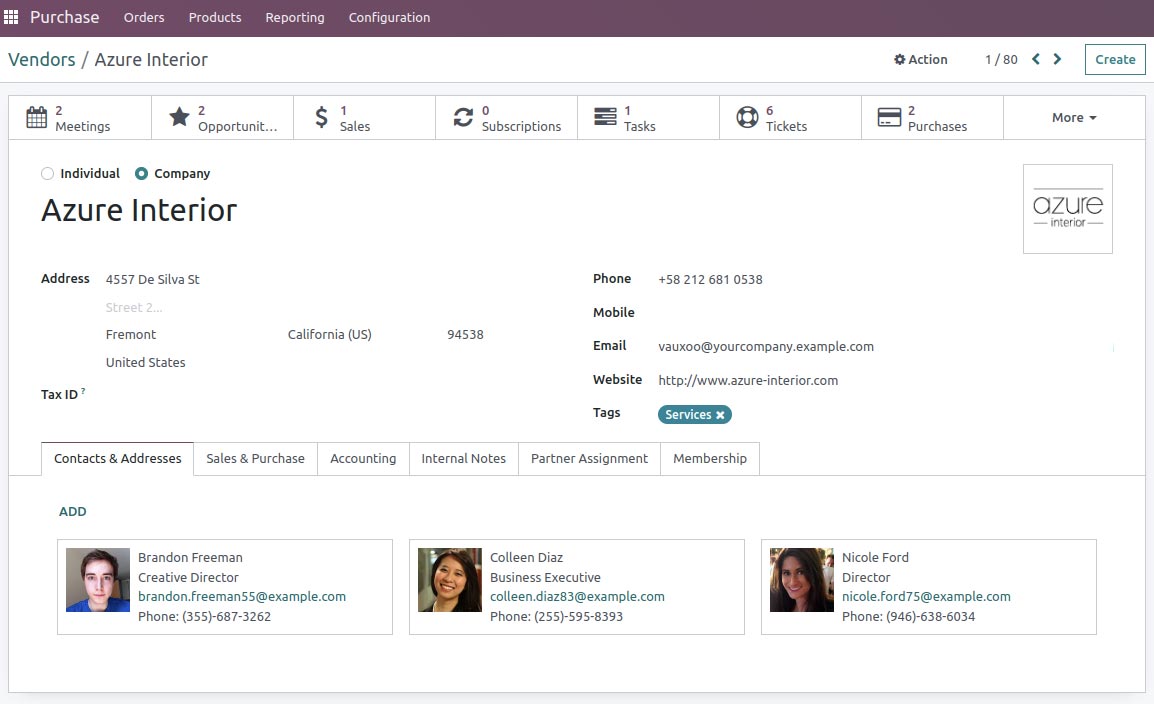Select the Individual radio button
Image resolution: width=1154 pixels, height=704 pixels.
click(x=47, y=173)
